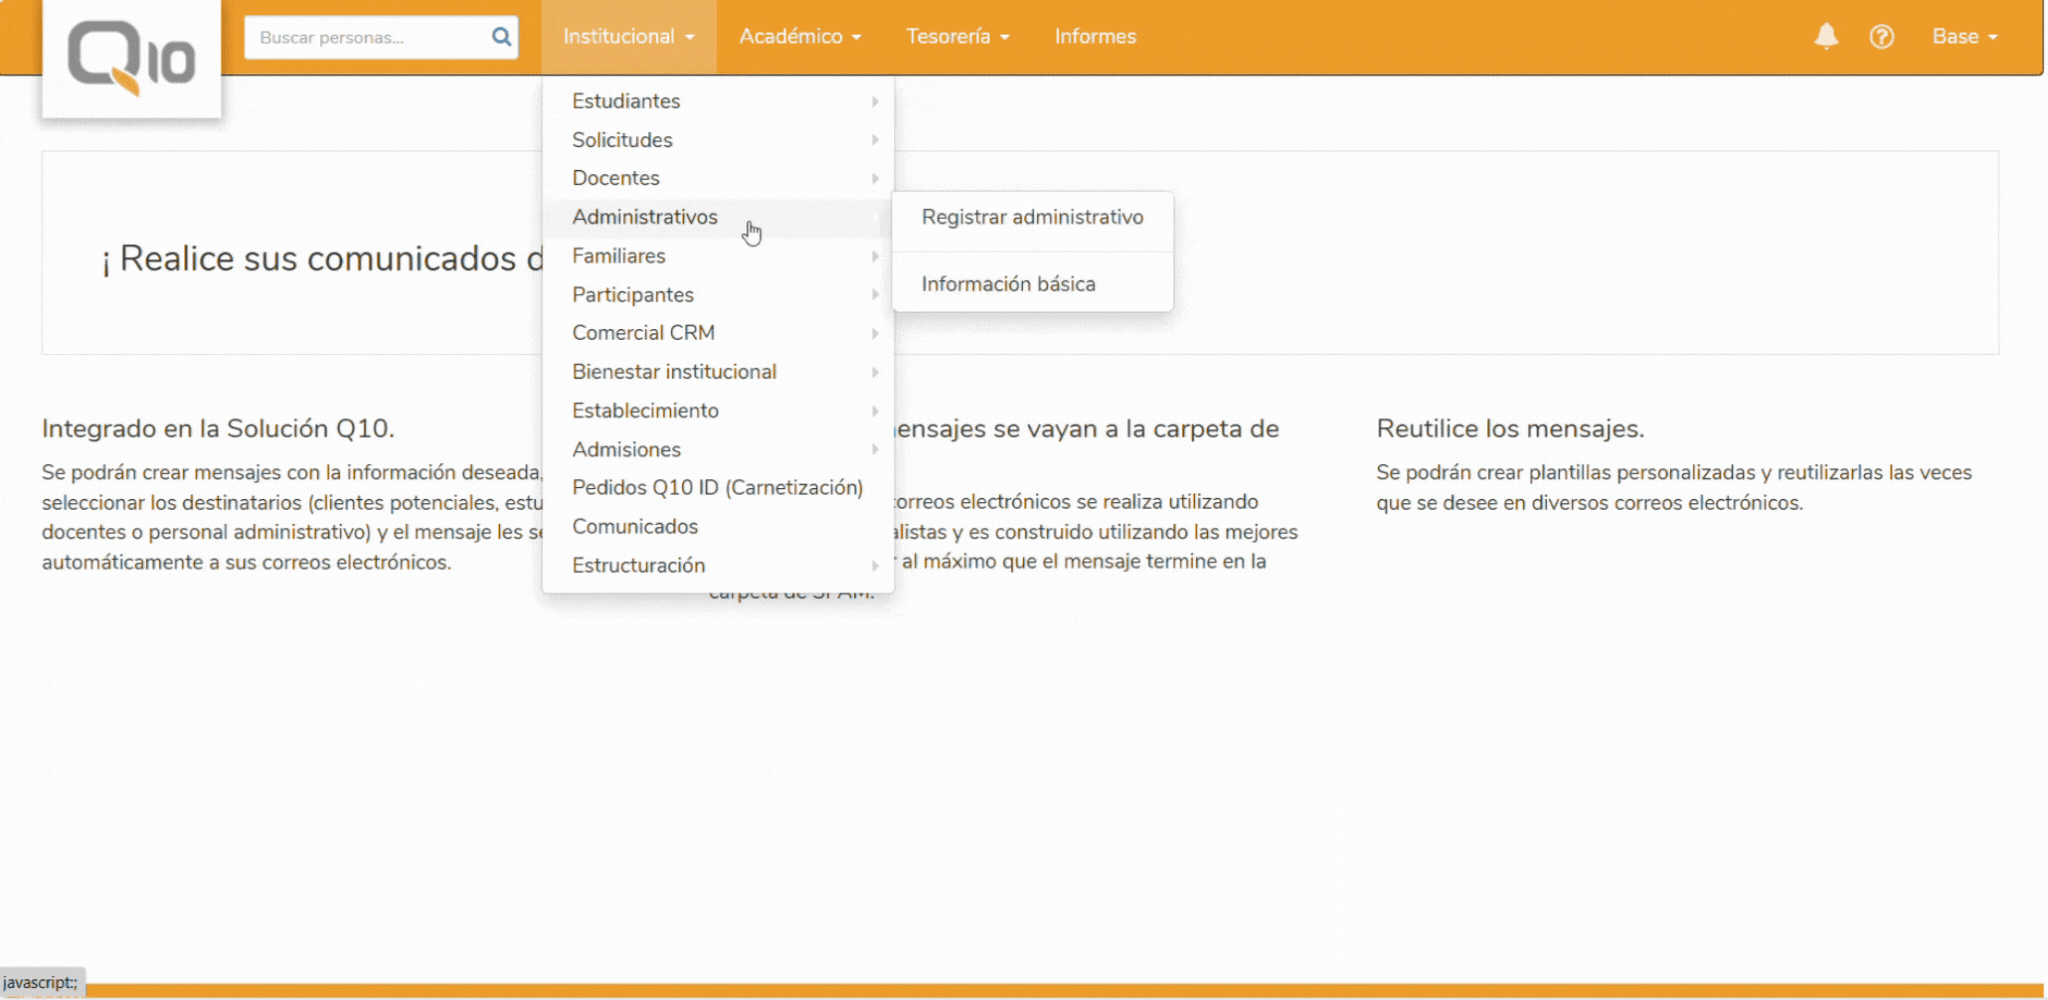The height and width of the screenshot is (1000, 2048).
Task: Type in the Buscar personas field
Action: [x=367, y=37]
